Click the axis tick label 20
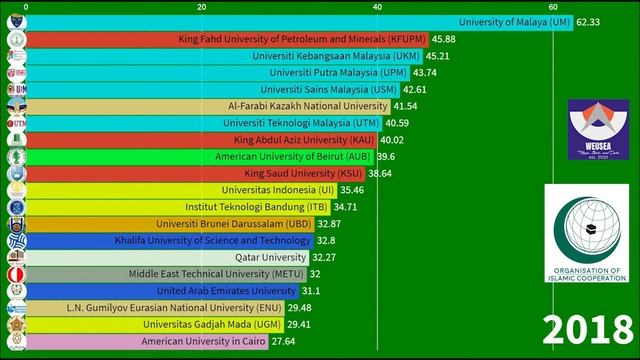The width and height of the screenshot is (640, 360). point(202,7)
